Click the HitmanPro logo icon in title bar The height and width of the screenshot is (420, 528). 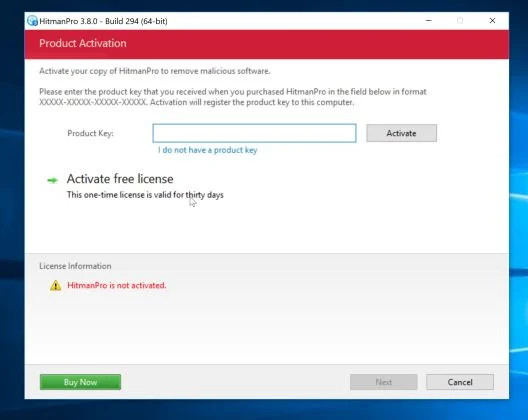point(33,21)
